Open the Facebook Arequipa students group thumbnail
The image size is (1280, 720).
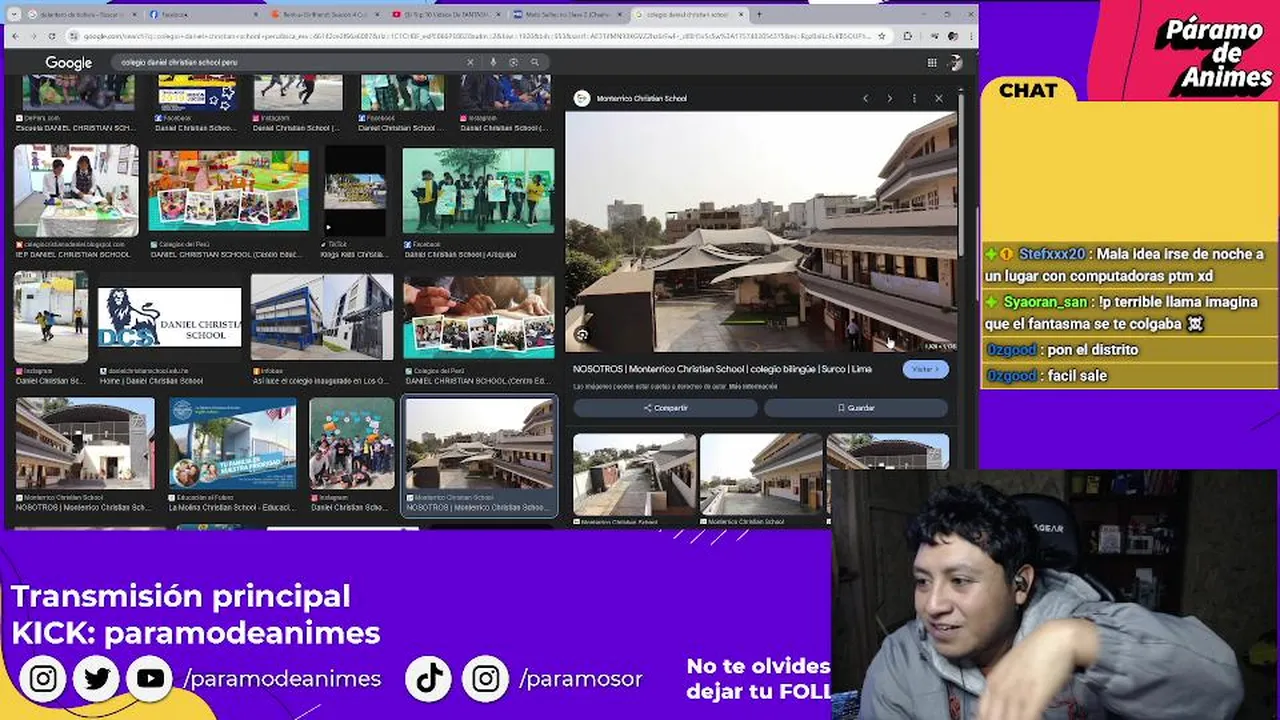478,191
